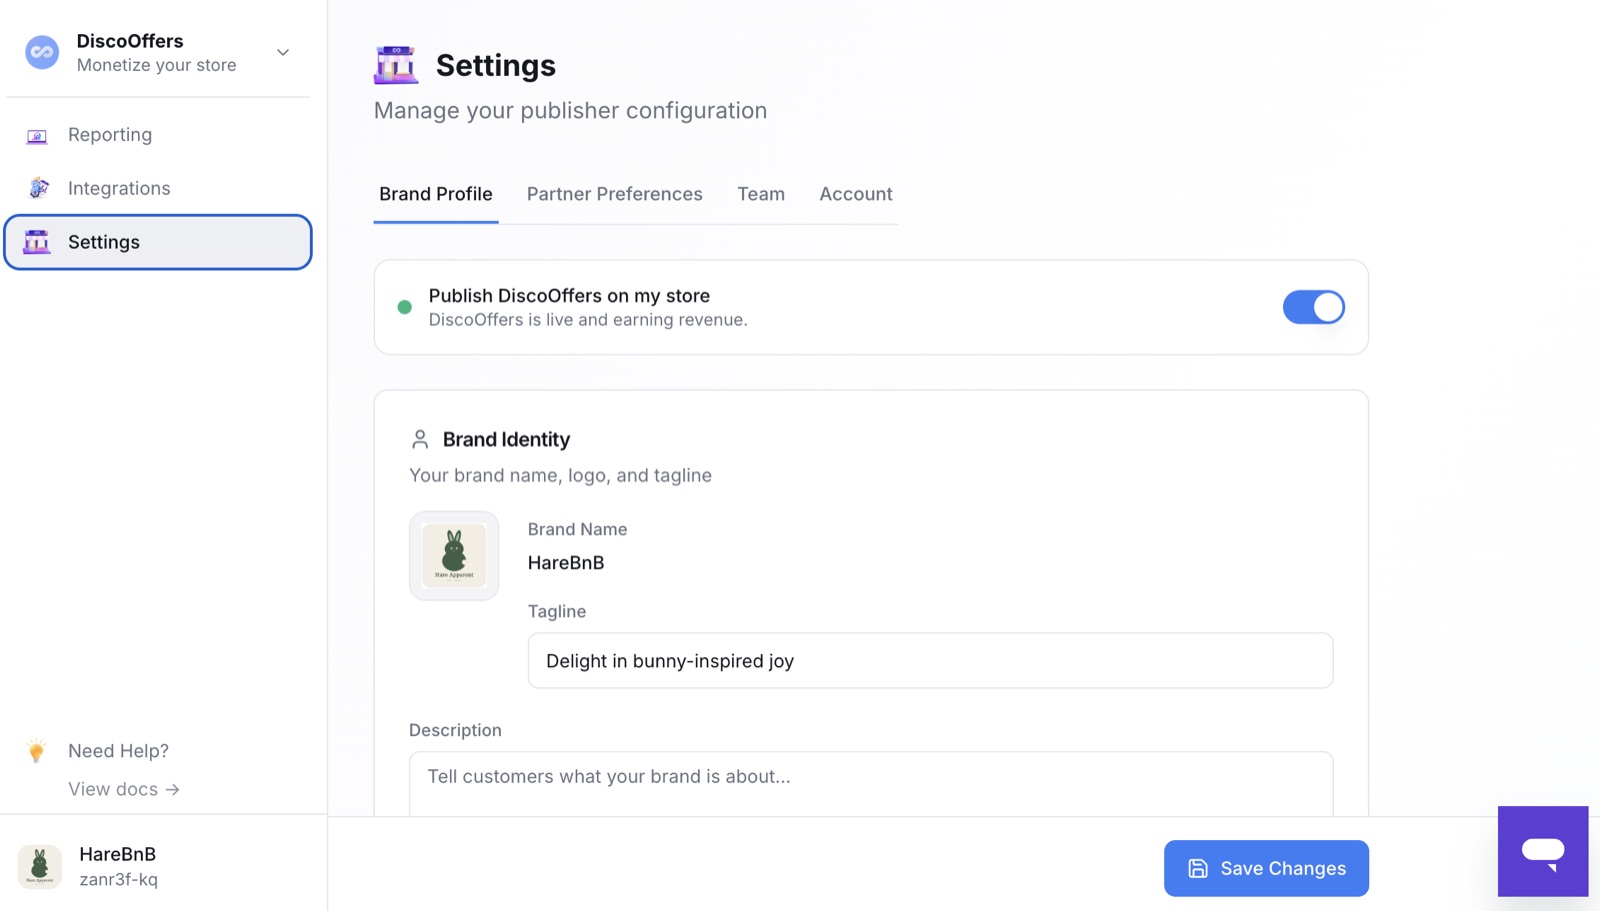Click 'DiscoOffers is live and earning revenue.' text
The height and width of the screenshot is (911, 1600).
click(x=588, y=320)
